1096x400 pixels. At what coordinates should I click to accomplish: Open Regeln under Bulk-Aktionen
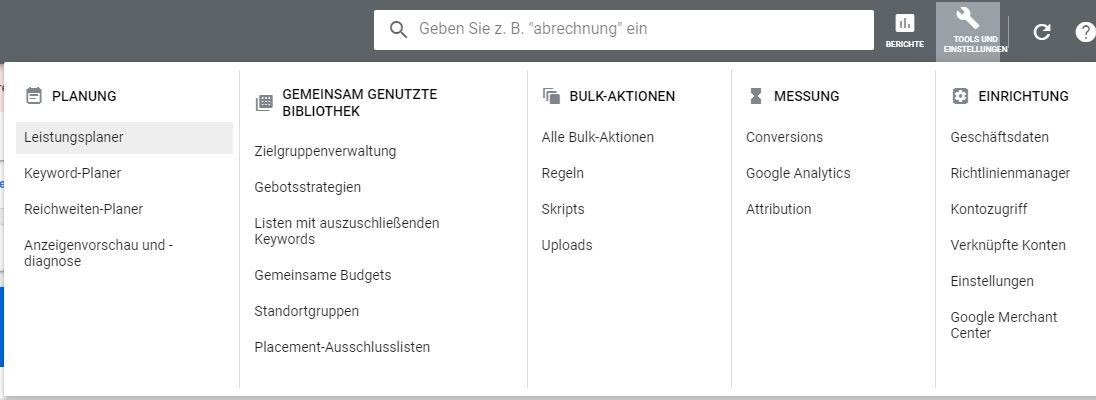pyautogui.click(x=563, y=173)
